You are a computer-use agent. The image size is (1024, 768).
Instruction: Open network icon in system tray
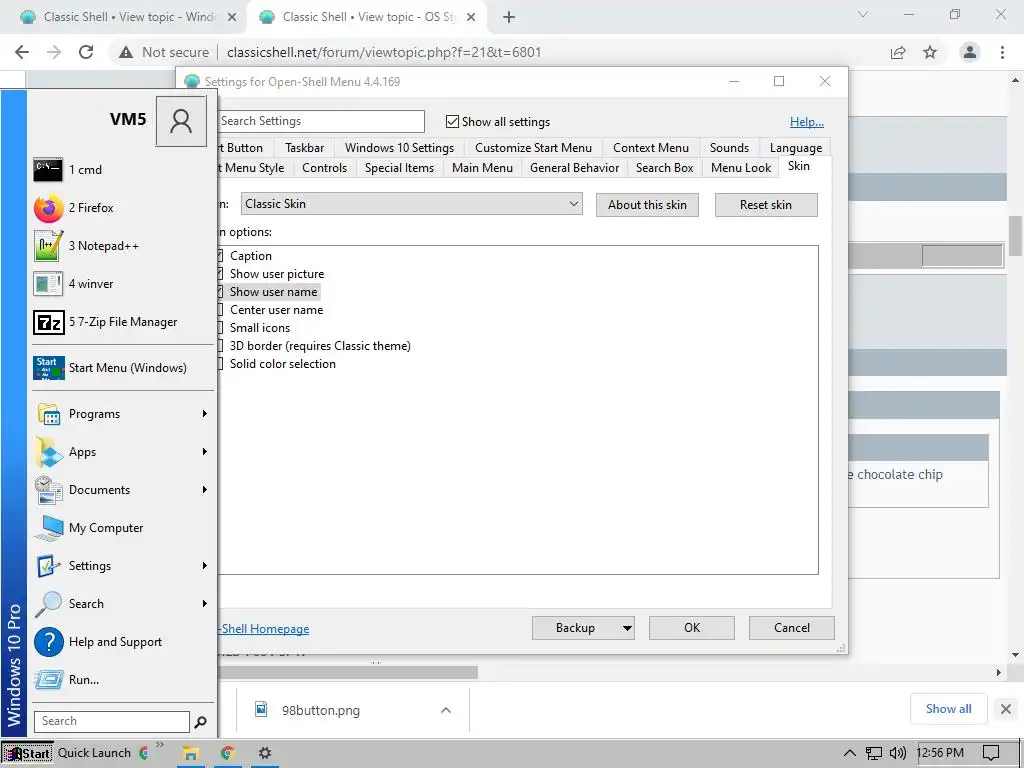[x=873, y=753]
